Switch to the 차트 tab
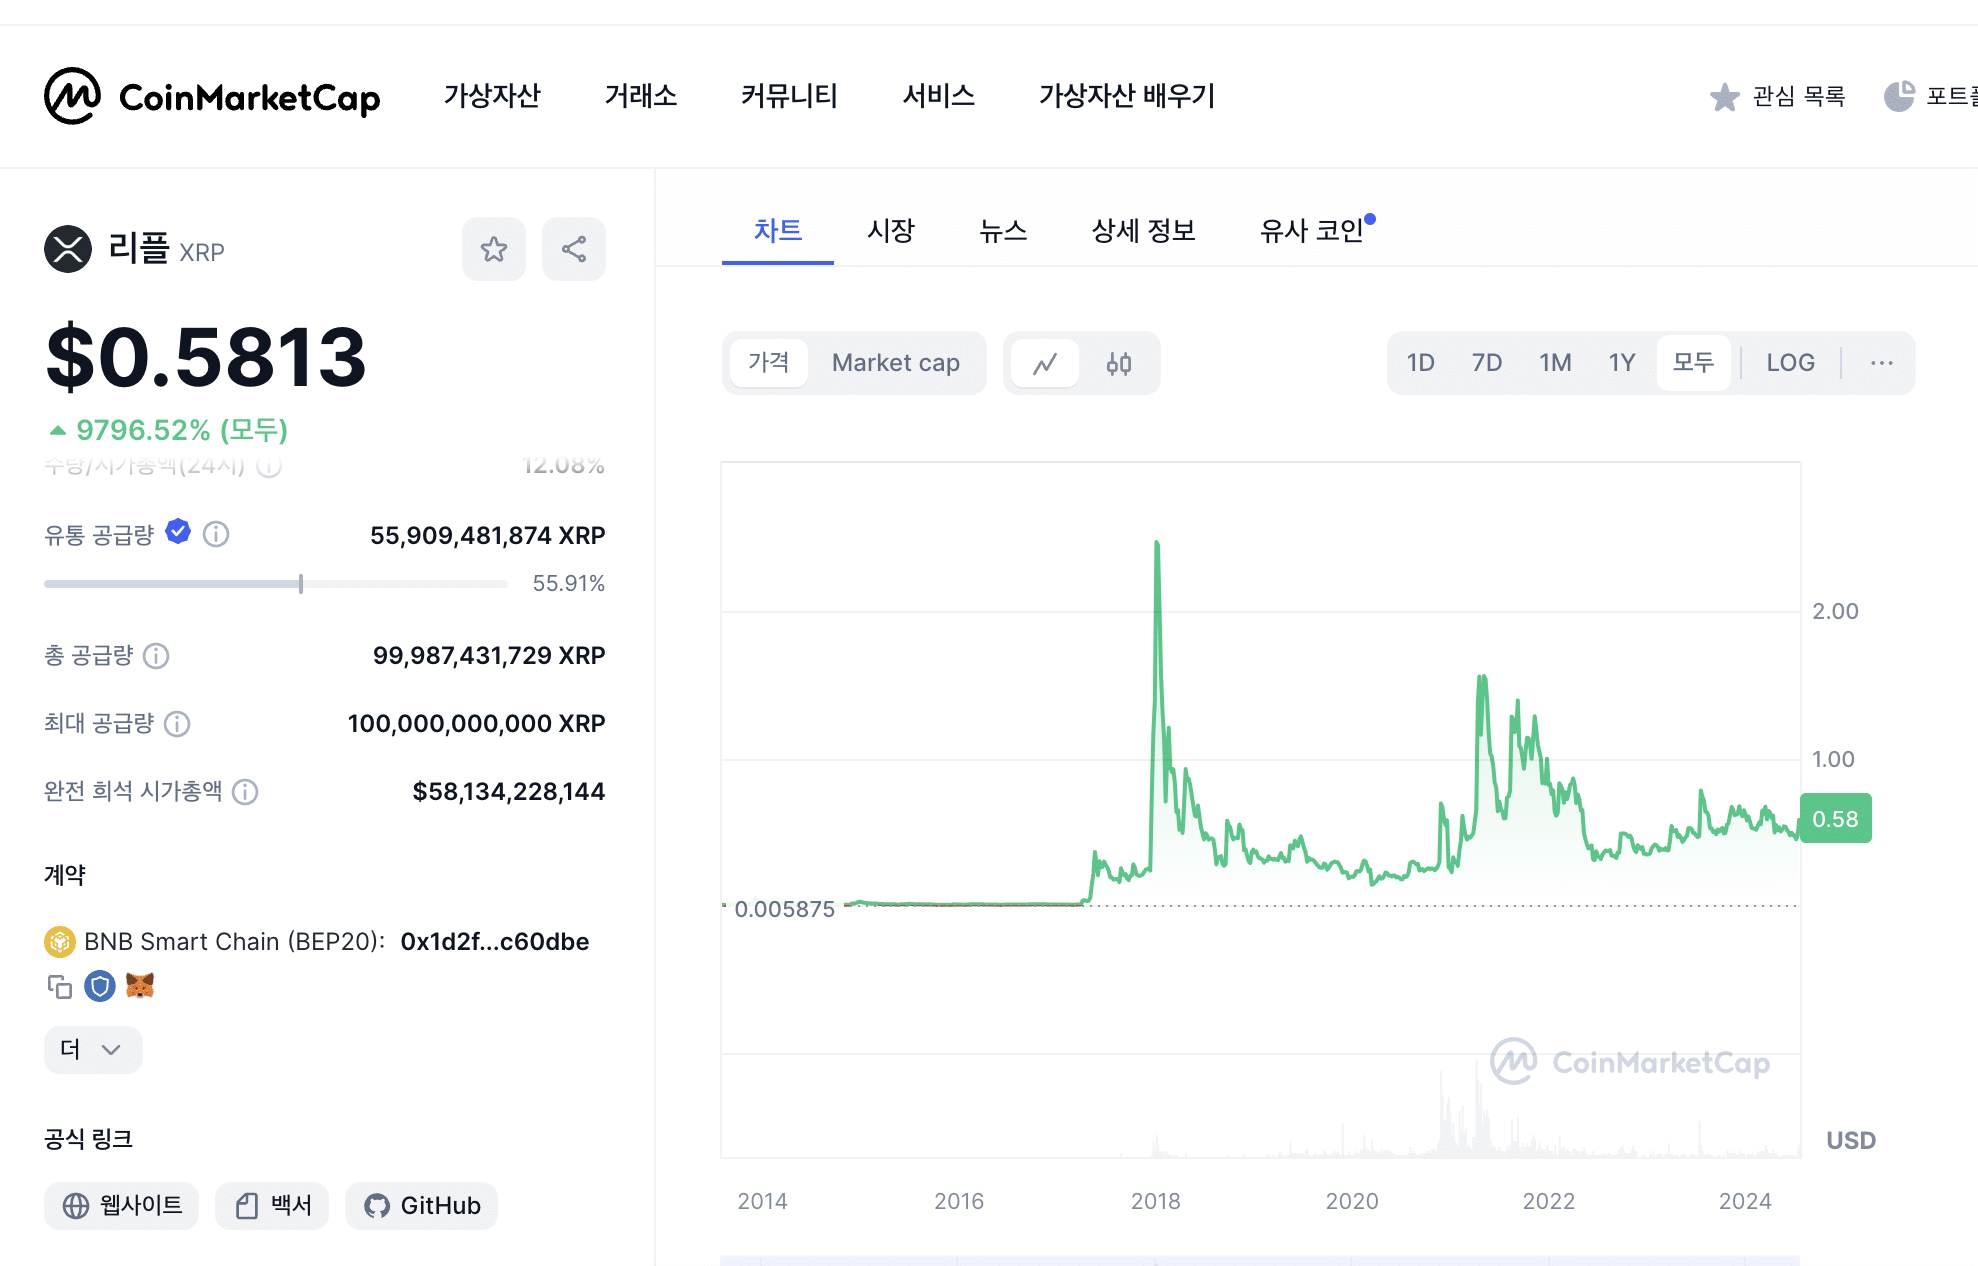 (778, 231)
